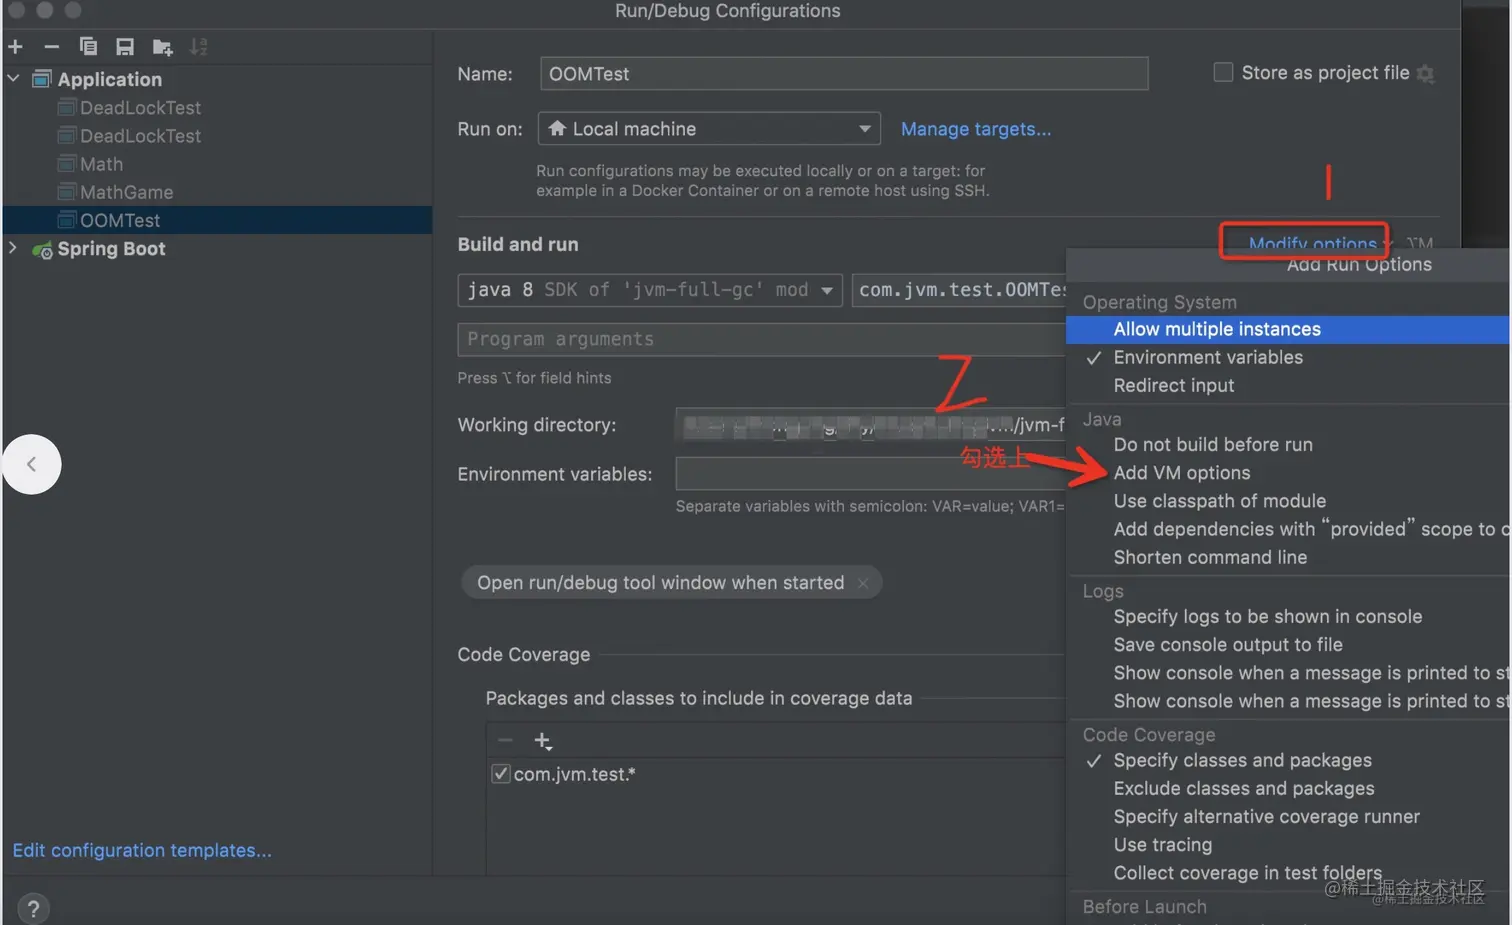
Task: Remove entry from the coverage packages list
Action: (x=505, y=740)
